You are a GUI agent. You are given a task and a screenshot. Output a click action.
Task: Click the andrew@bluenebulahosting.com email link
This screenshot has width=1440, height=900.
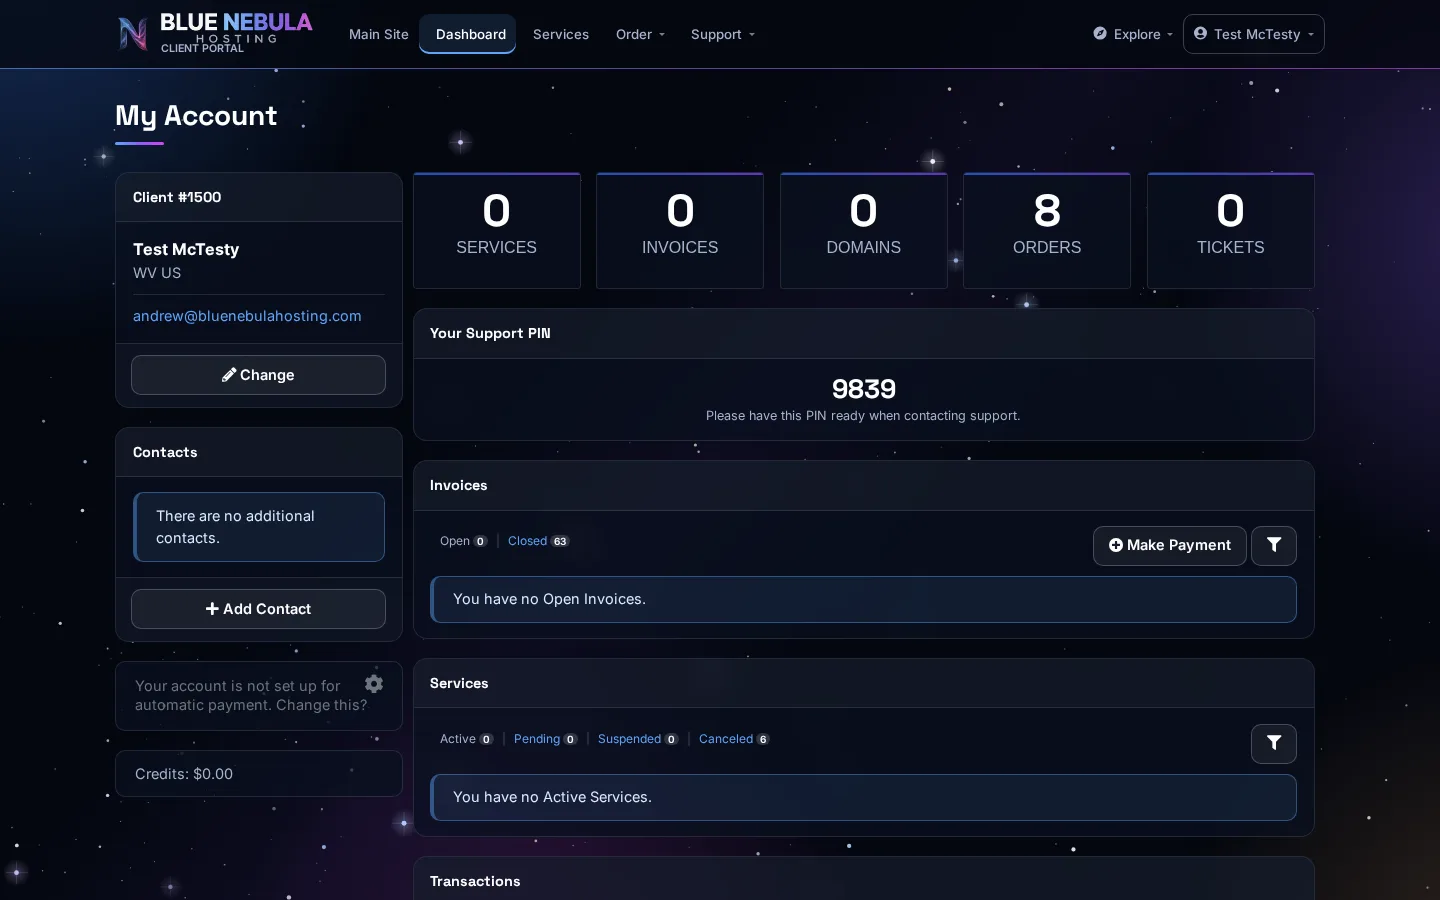pyautogui.click(x=247, y=316)
